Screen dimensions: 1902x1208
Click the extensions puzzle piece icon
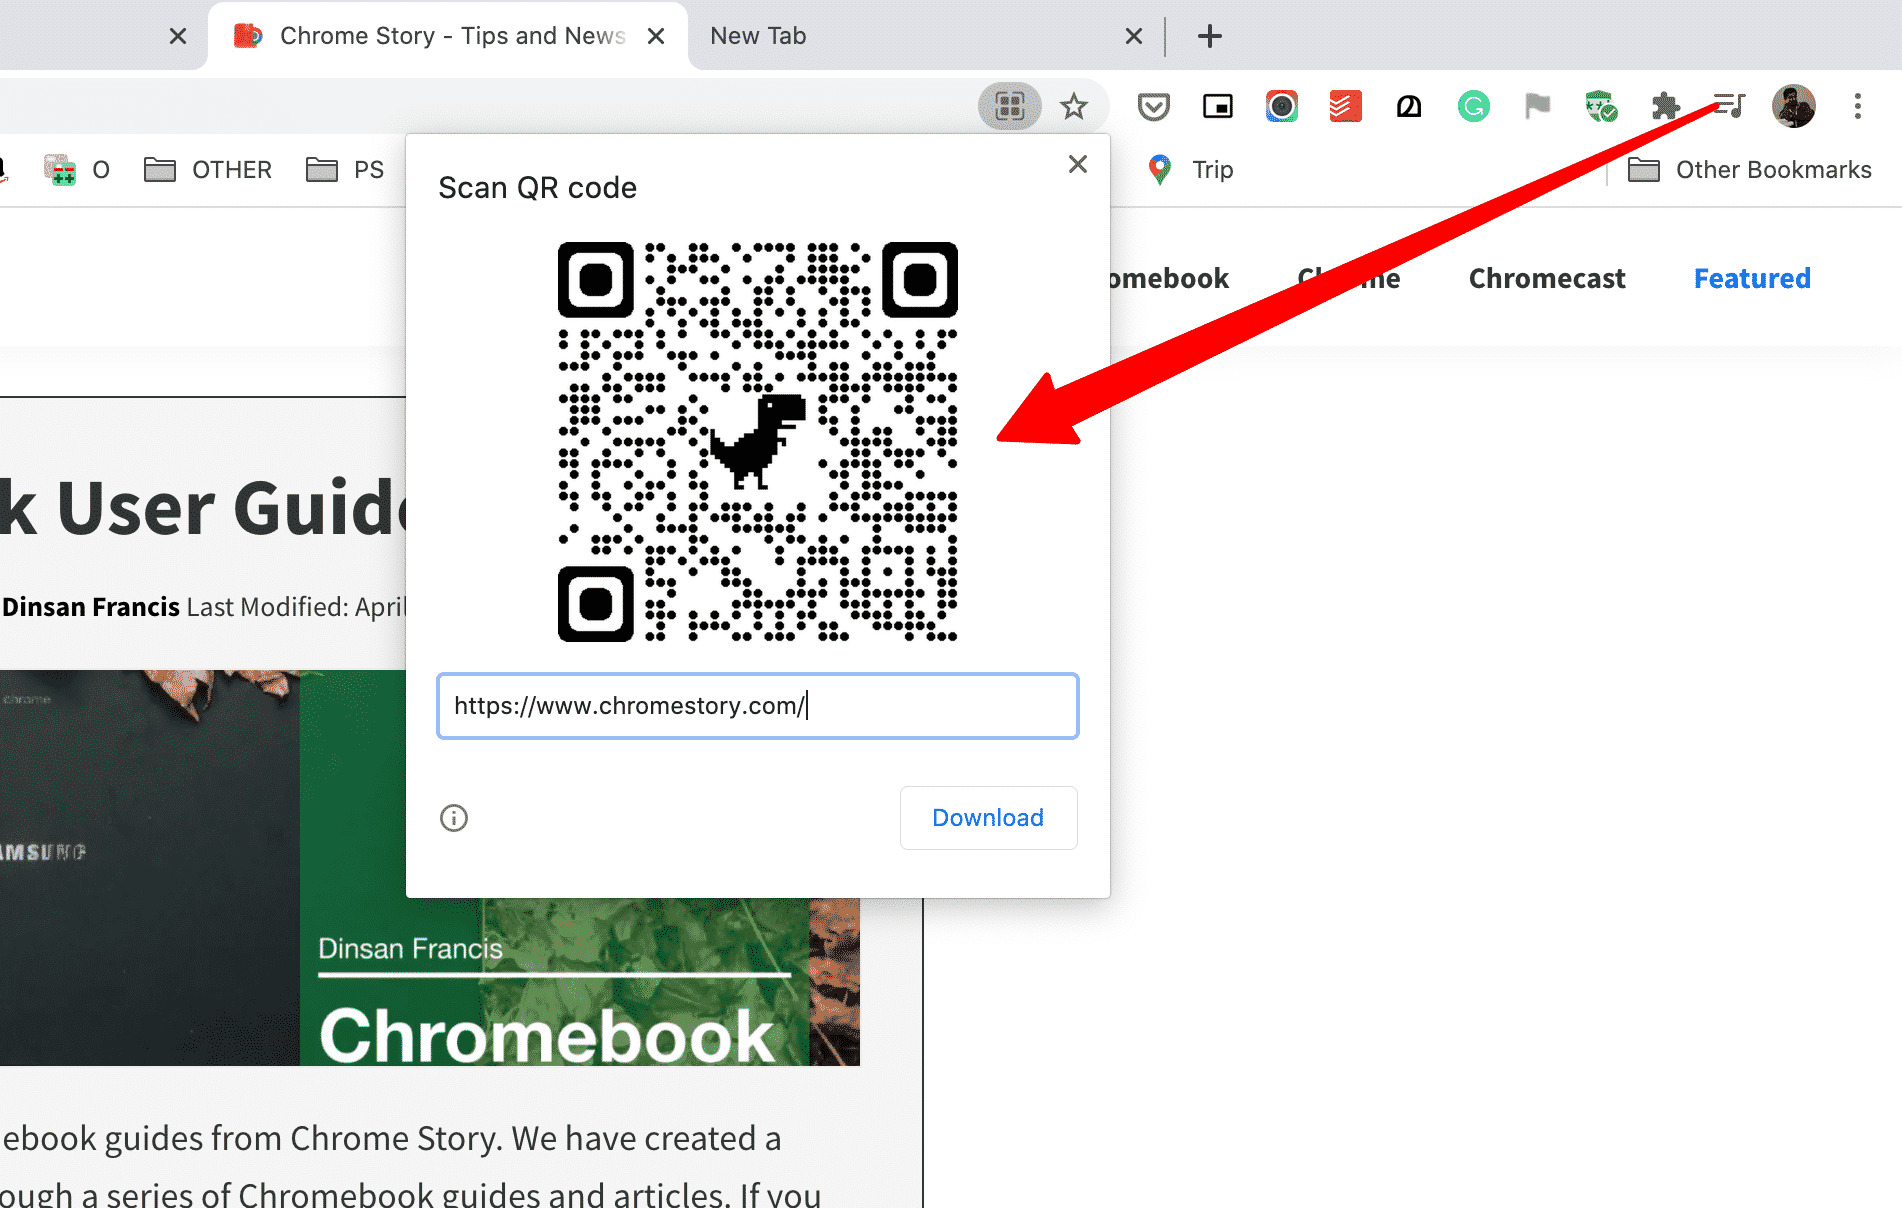(x=1665, y=106)
